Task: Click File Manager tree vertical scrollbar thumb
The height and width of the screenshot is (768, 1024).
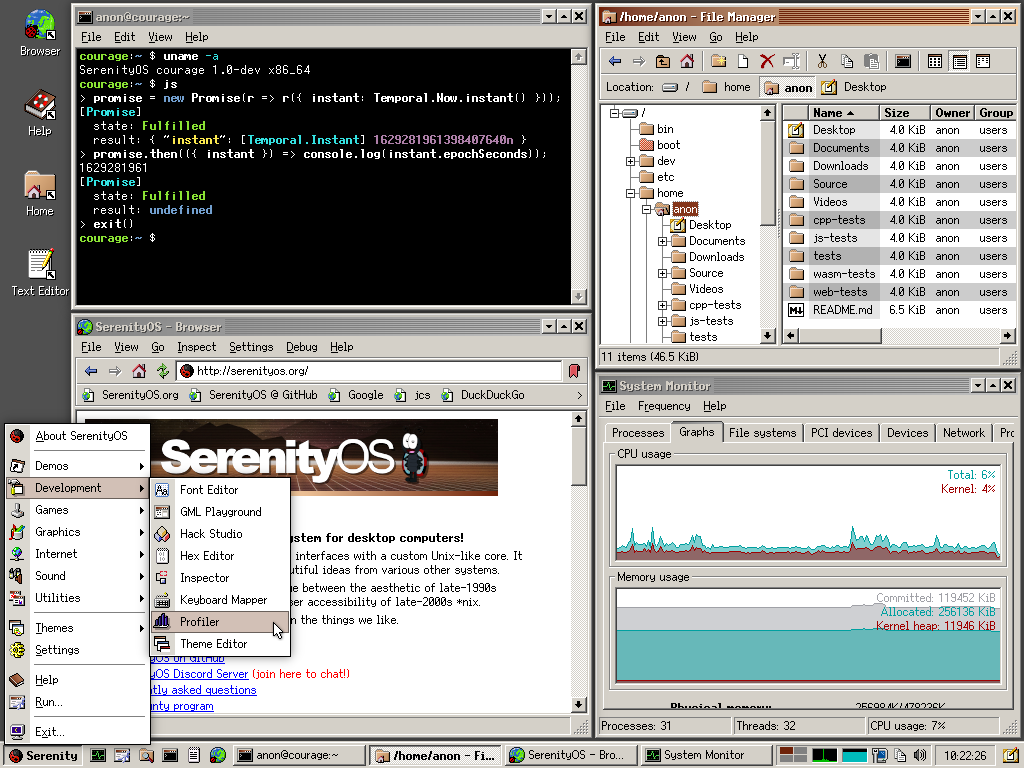Action: point(767,173)
